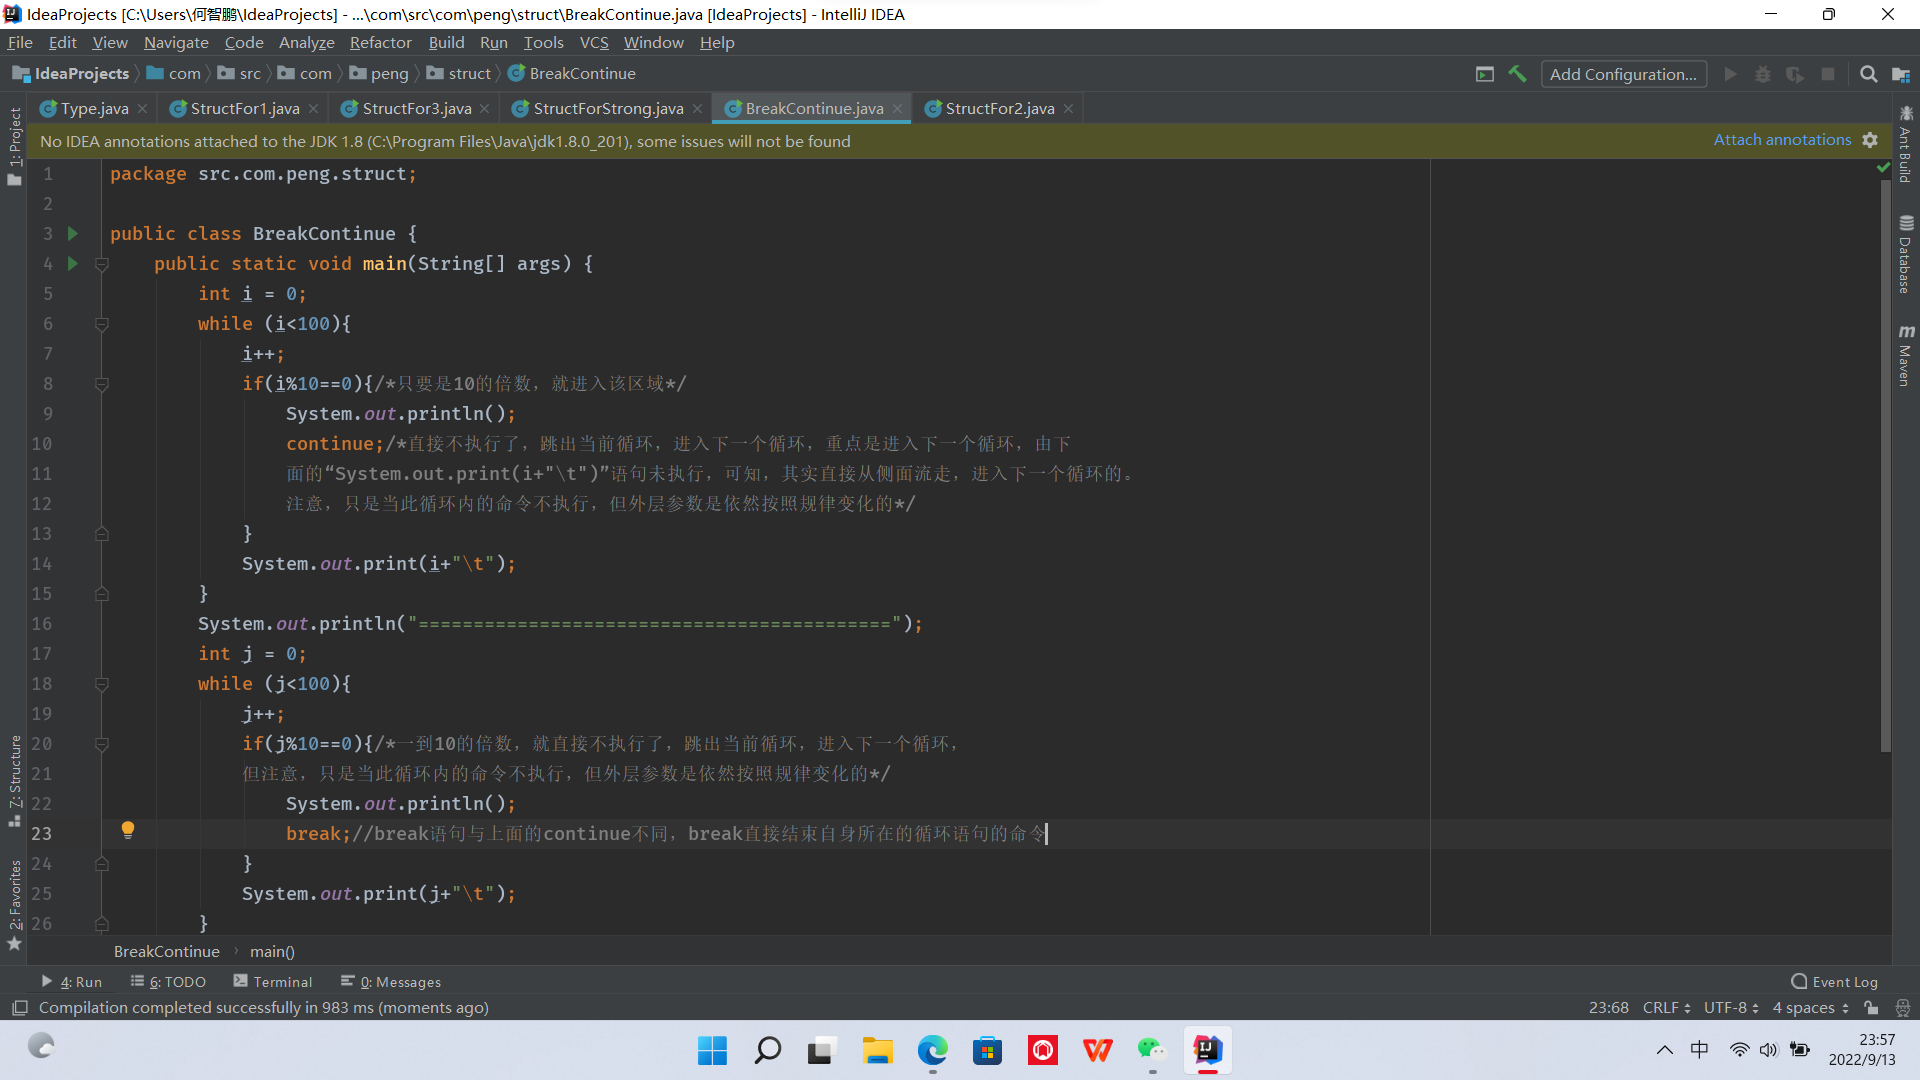Open the CRLF line separator dropdown
The height and width of the screenshot is (1080, 1920).
tap(1666, 1008)
